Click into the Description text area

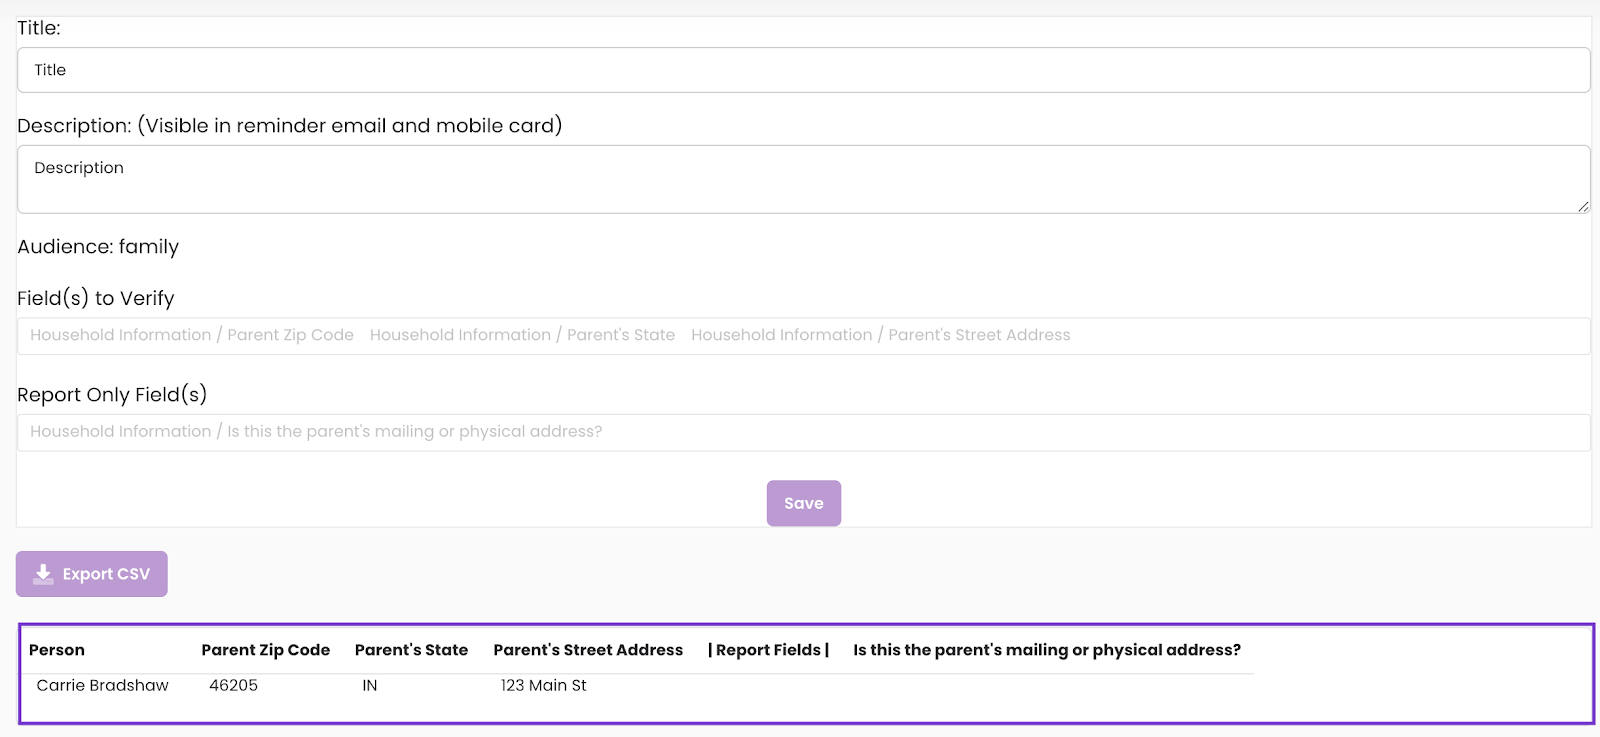point(804,179)
